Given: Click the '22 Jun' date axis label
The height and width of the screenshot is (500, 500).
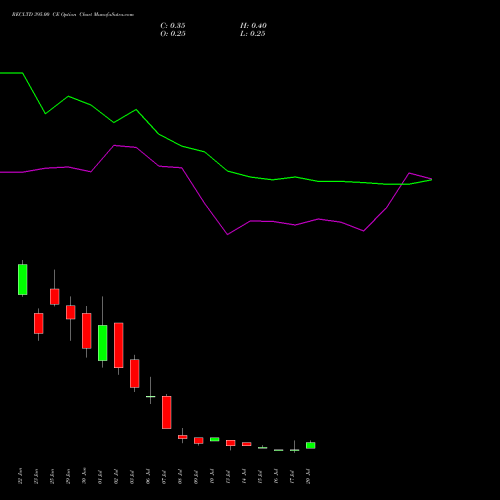Looking at the screenshot, I should tap(21, 476).
